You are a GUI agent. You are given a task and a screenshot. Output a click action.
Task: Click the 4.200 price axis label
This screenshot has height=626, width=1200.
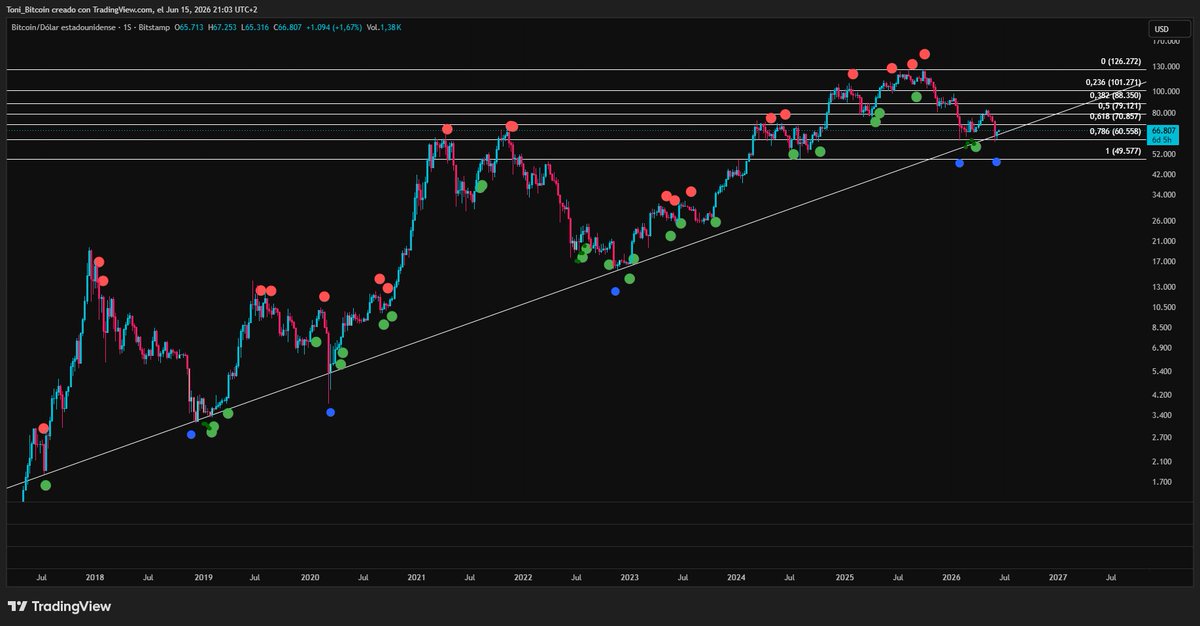(1160, 395)
